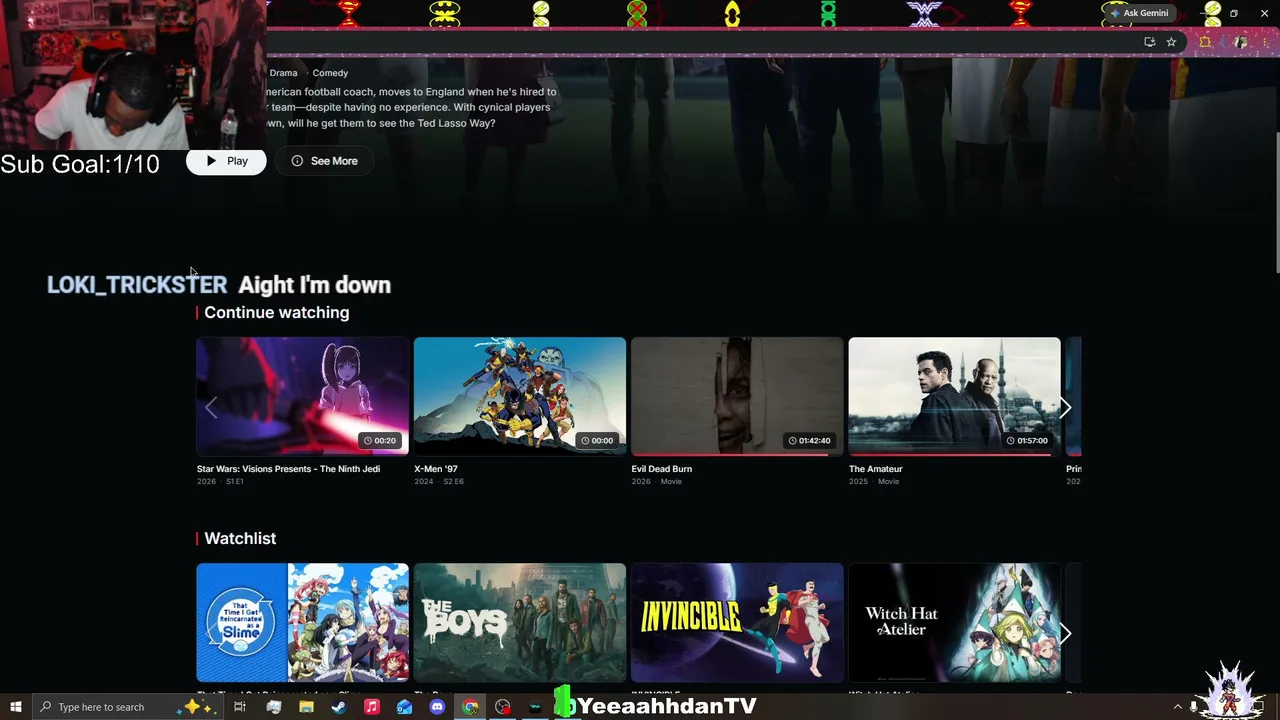The image size is (1280, 720).
Task: Click the Comedy genre tag
Action: (330, 73)
